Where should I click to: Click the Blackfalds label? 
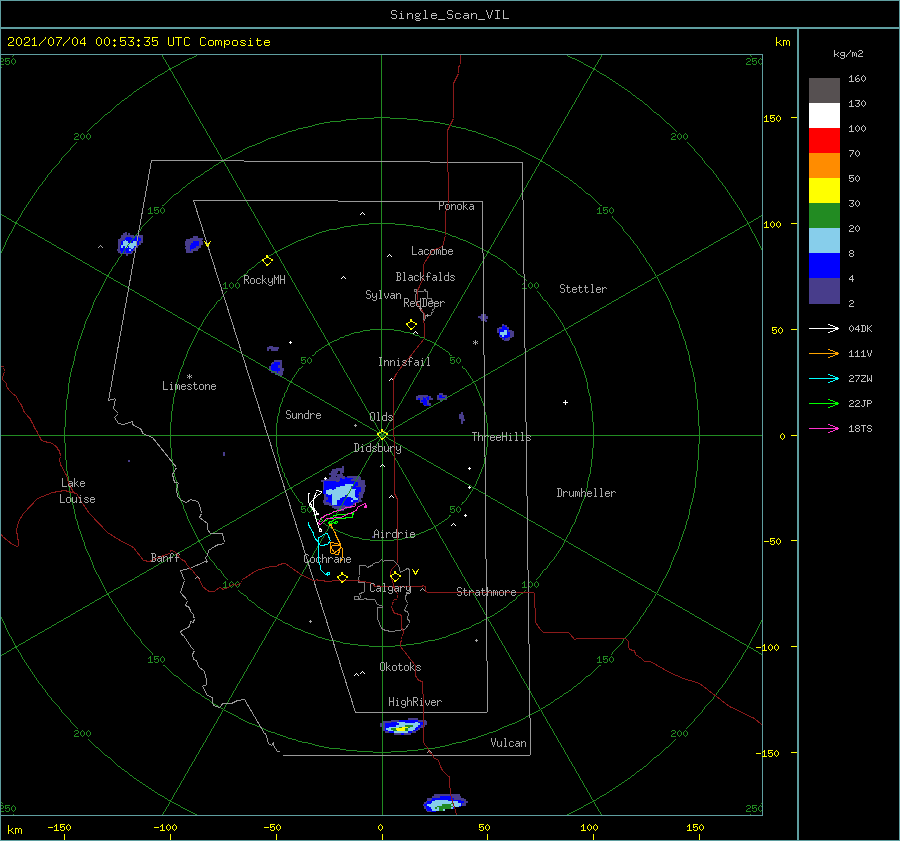pos(425,277)
